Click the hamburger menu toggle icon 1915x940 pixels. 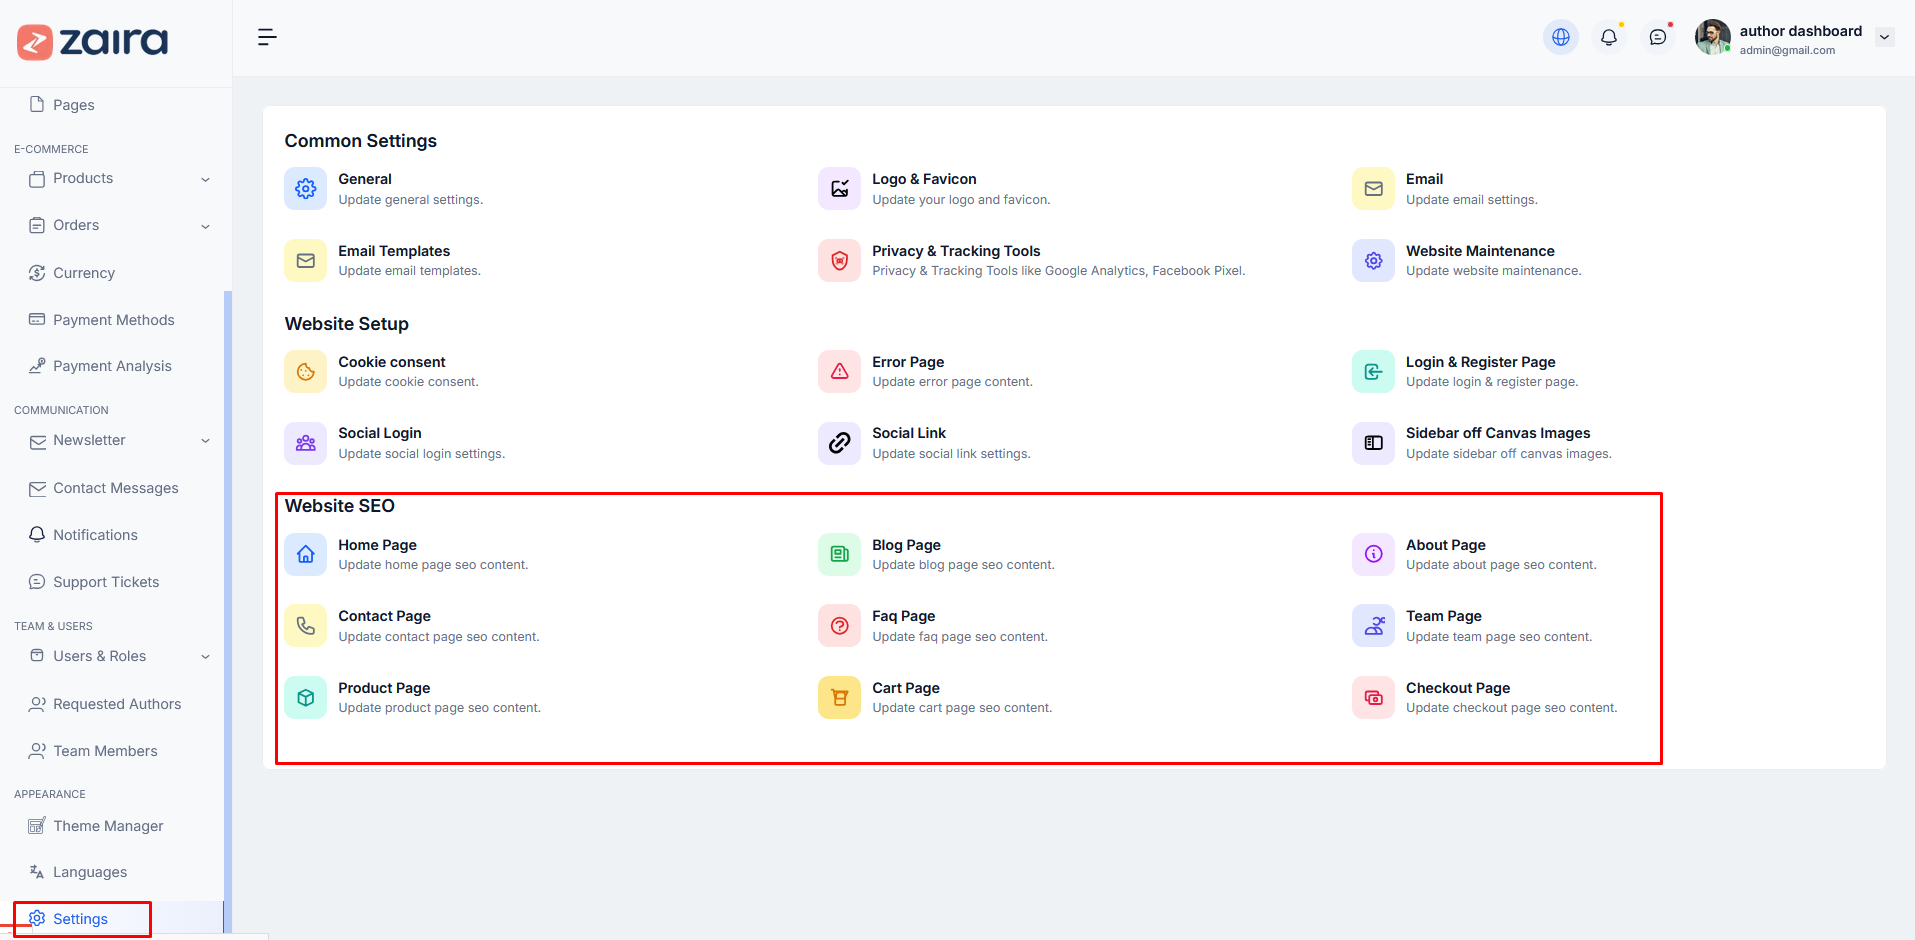(267, 38)
